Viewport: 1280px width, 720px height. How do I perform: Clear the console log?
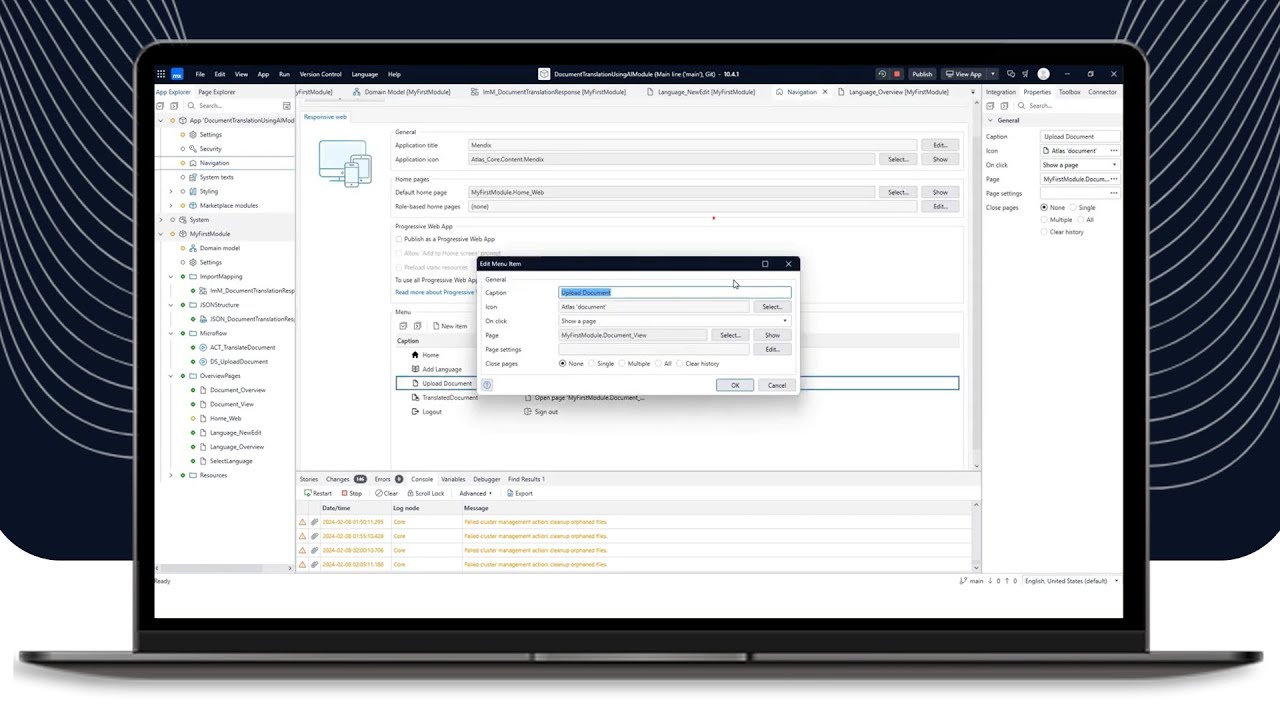point(387,493)
